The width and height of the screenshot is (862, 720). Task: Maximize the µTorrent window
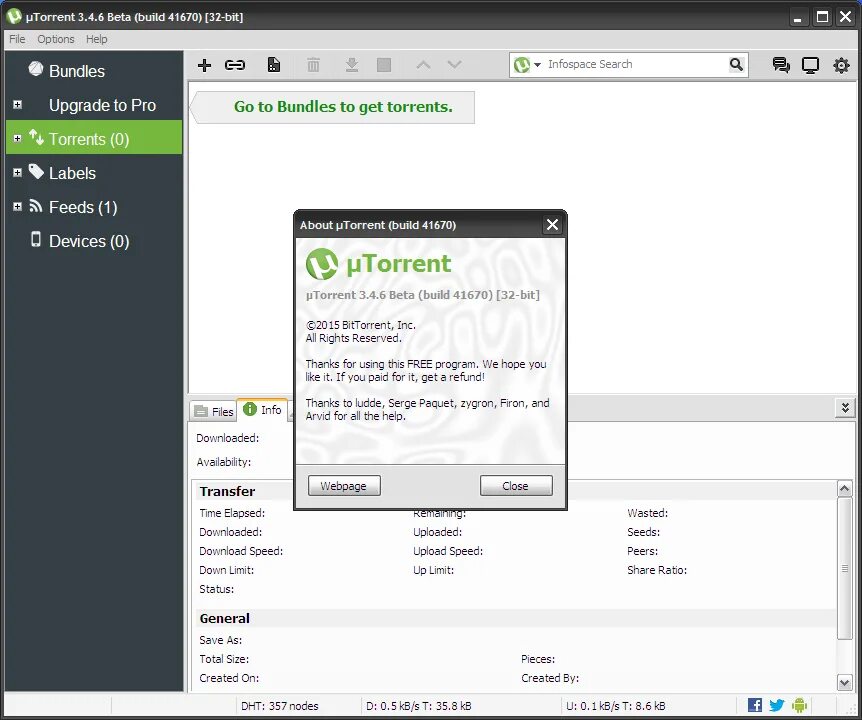coord(822,17)
